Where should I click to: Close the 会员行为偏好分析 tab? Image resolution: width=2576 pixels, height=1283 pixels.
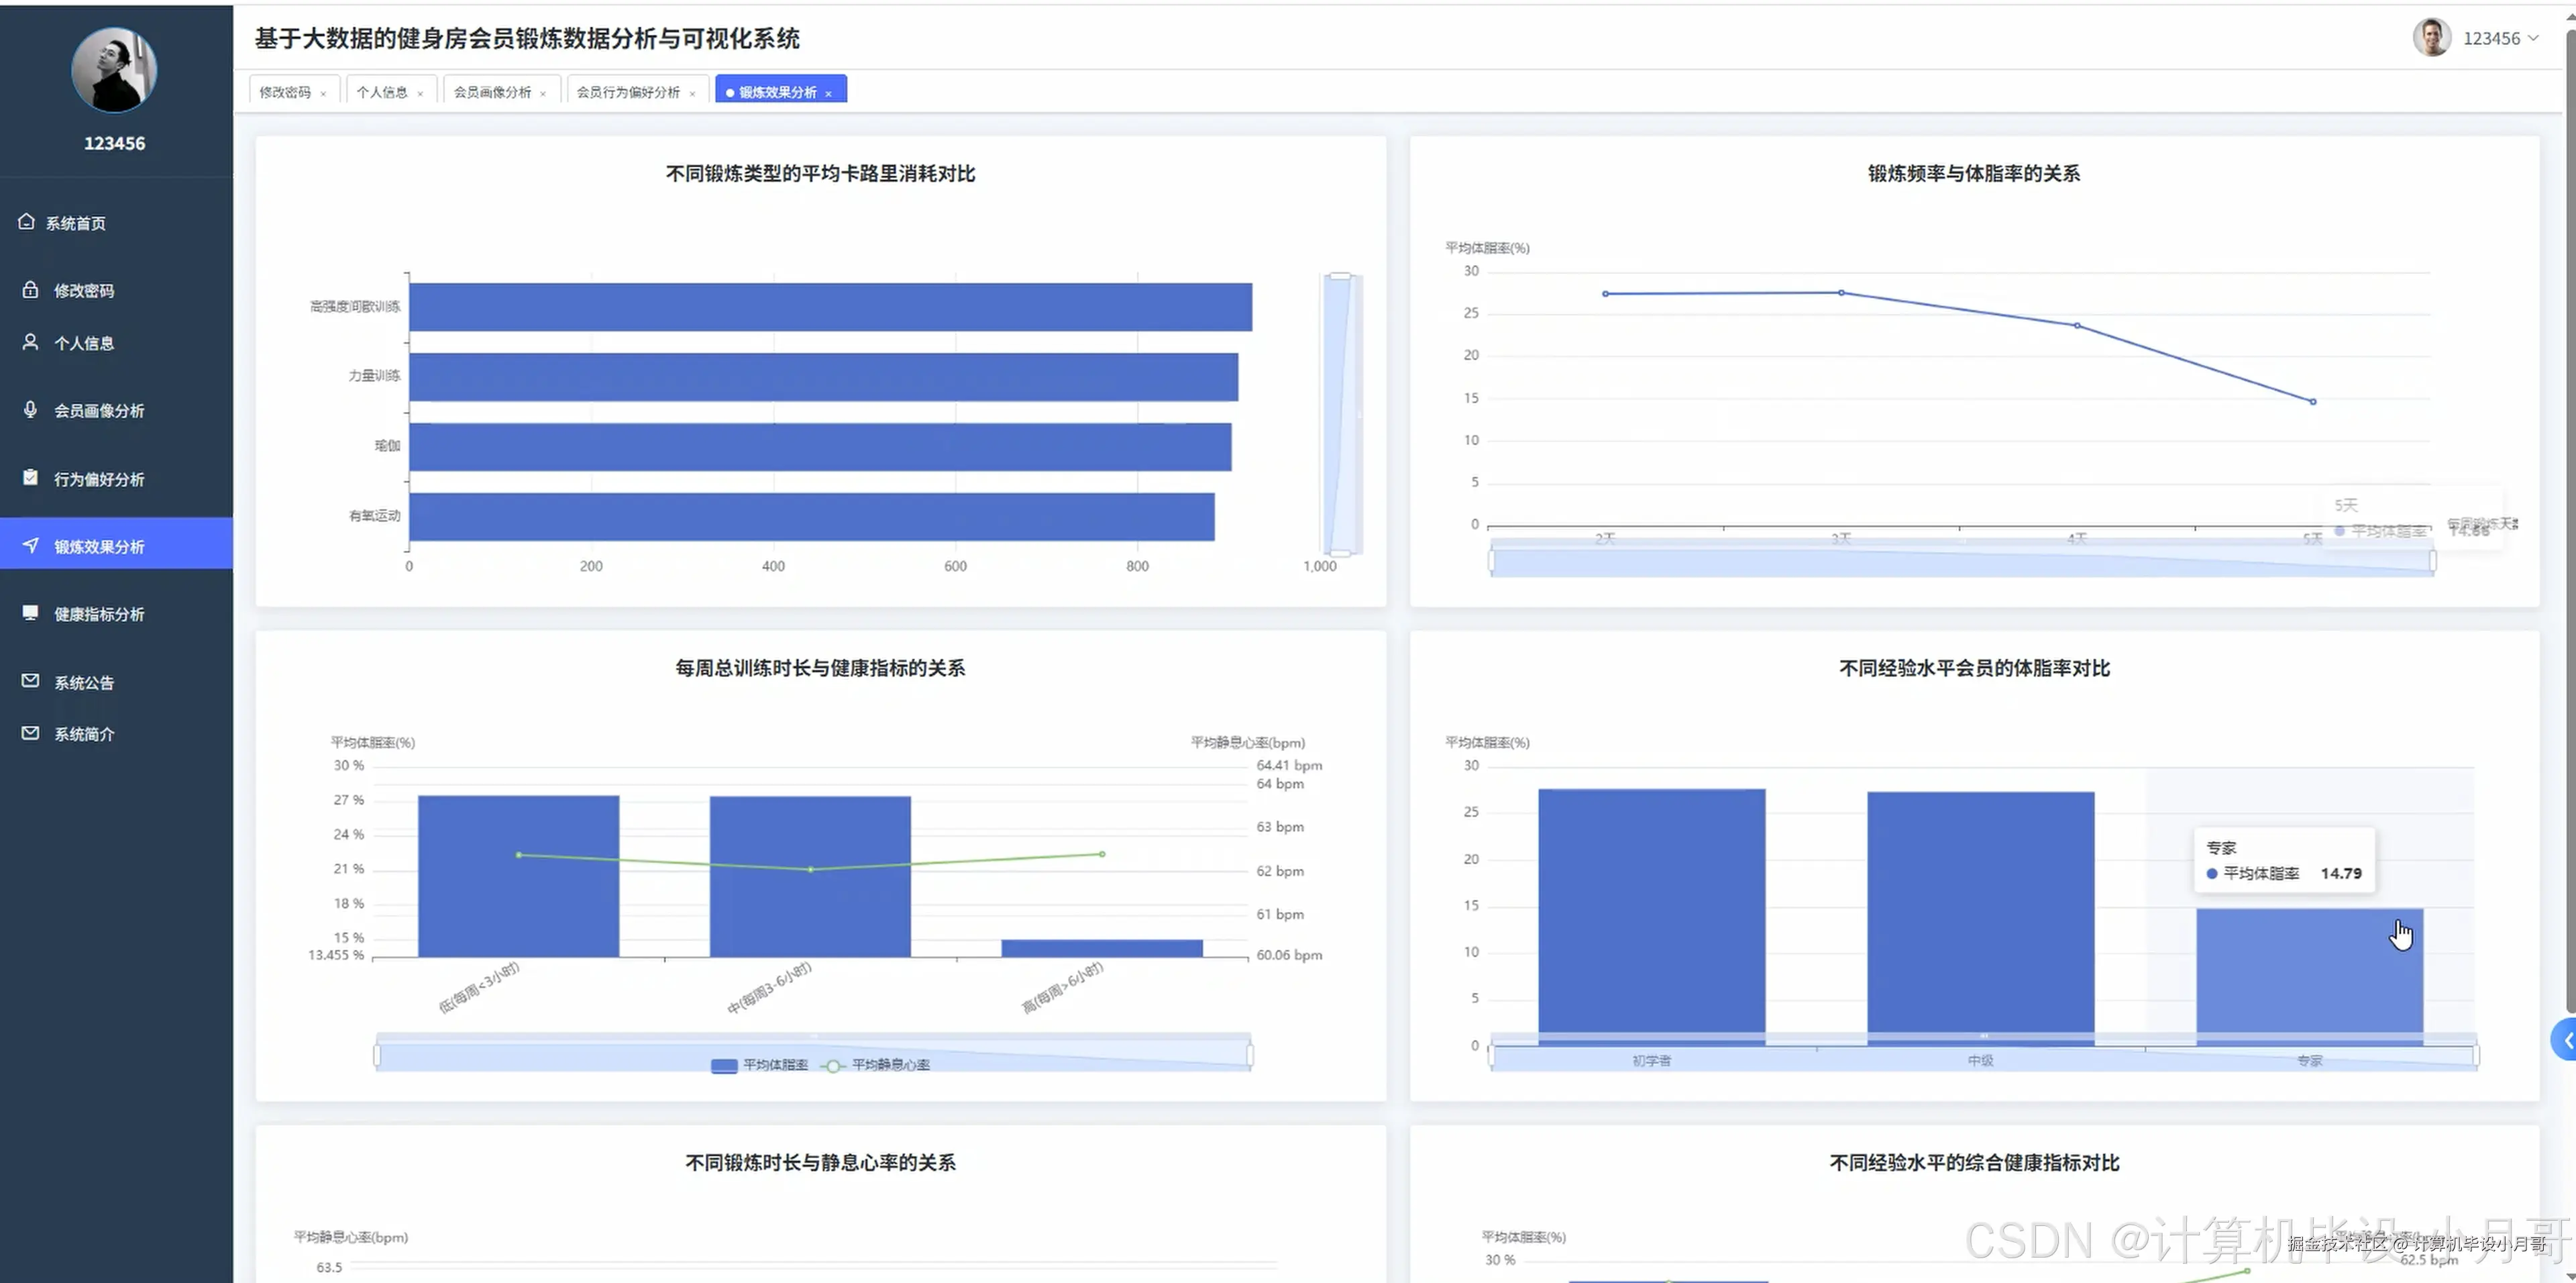click(692, 93)
